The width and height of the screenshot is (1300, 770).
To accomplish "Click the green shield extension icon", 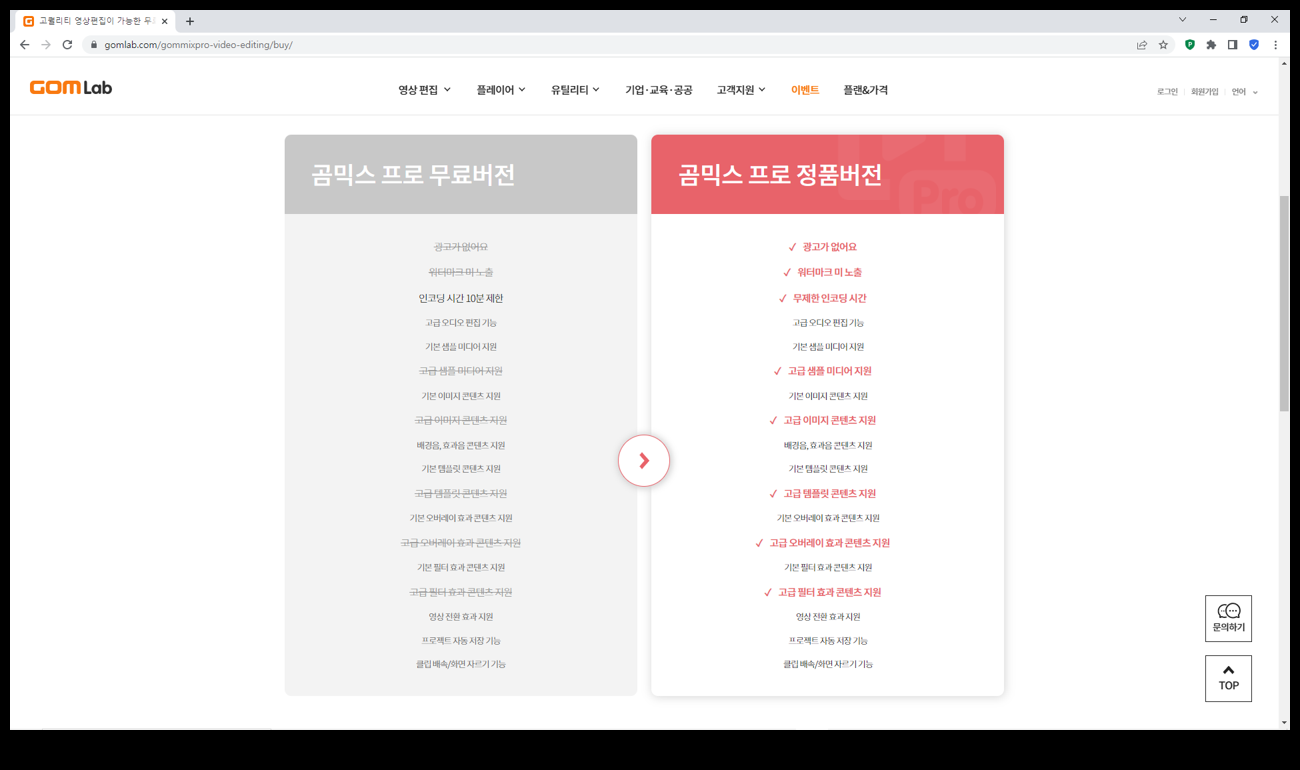I will 1190,45.
